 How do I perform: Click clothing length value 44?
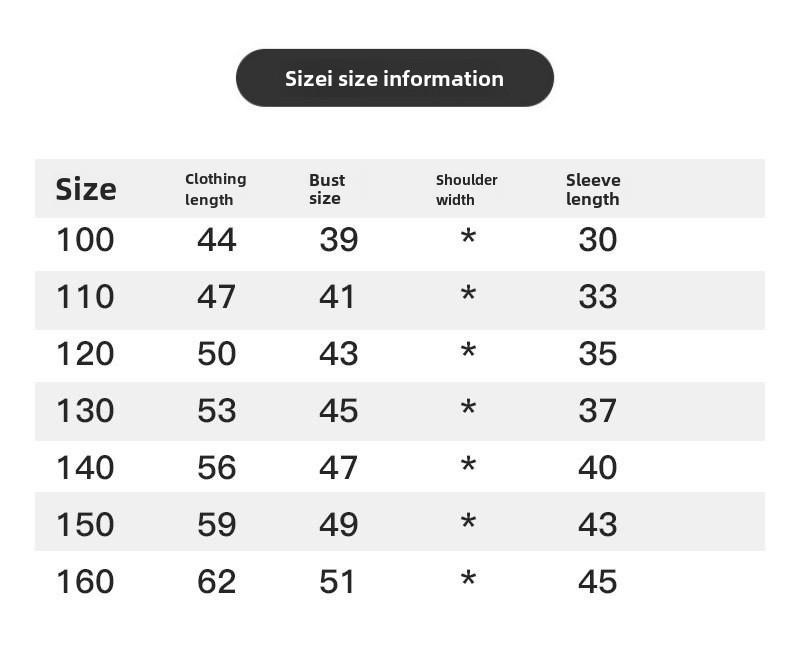[x=217, y=239]
